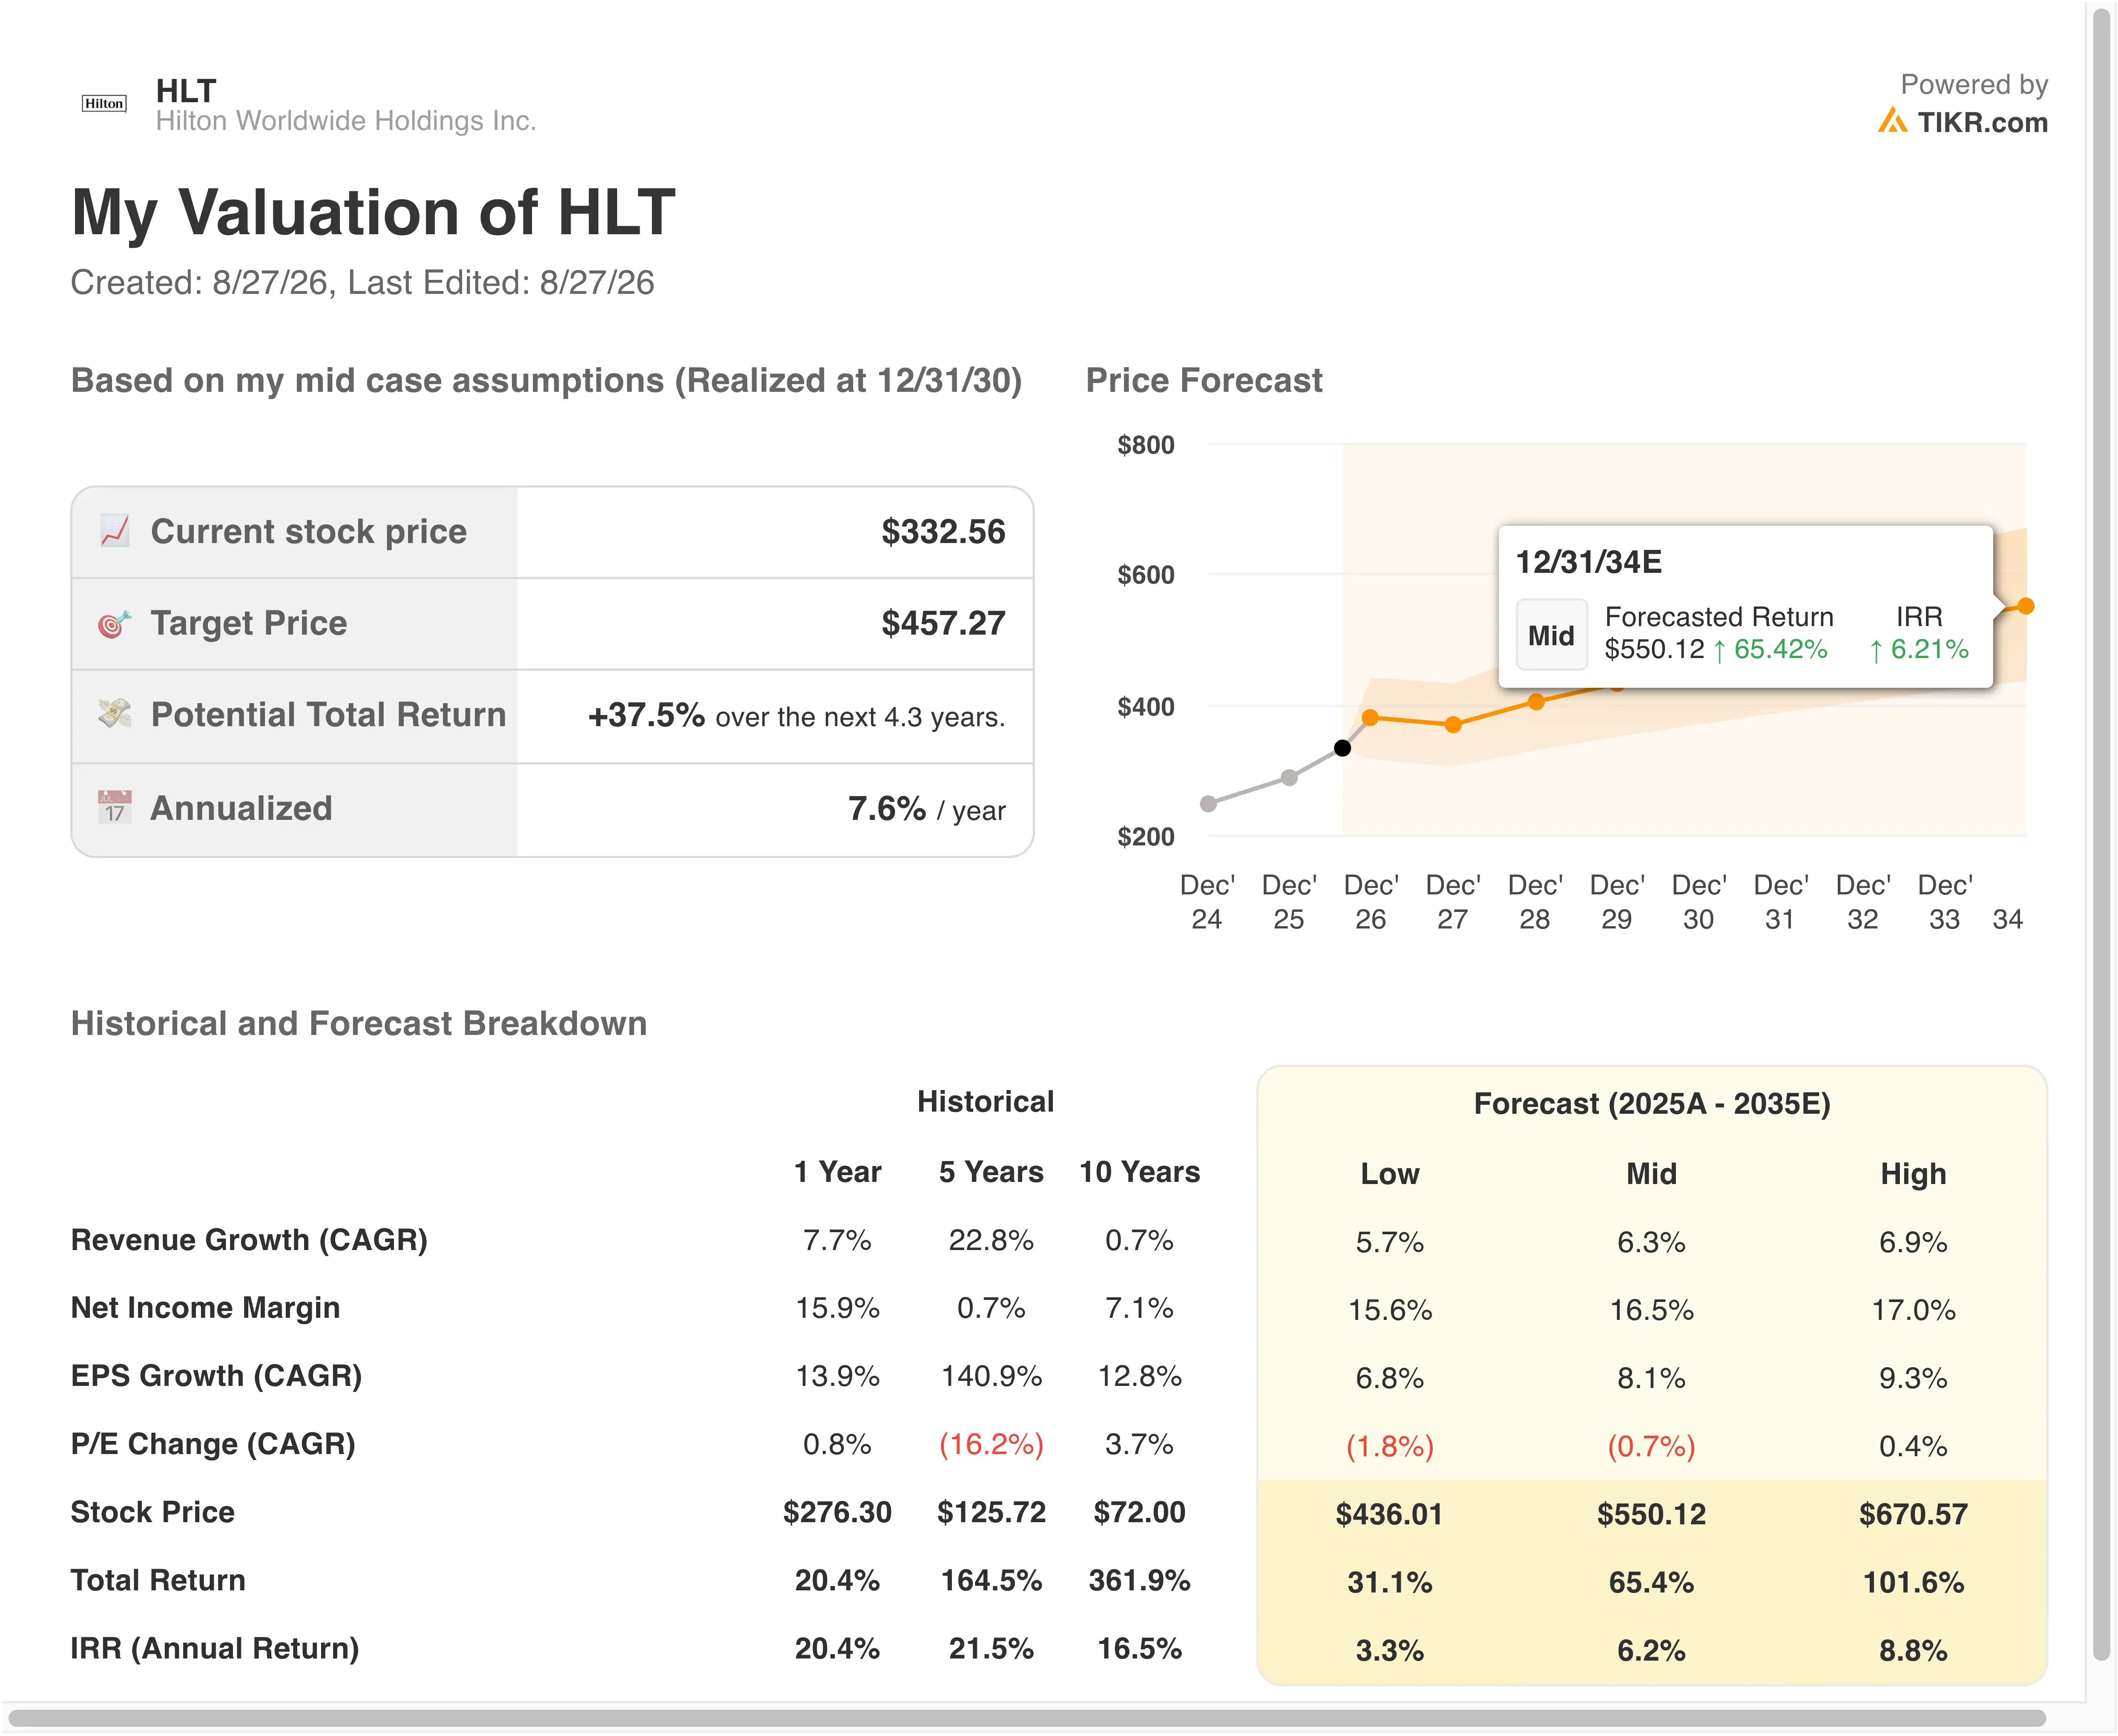
Task: Click the target icon beside Target Price
Action: click(x=115, y=623)
